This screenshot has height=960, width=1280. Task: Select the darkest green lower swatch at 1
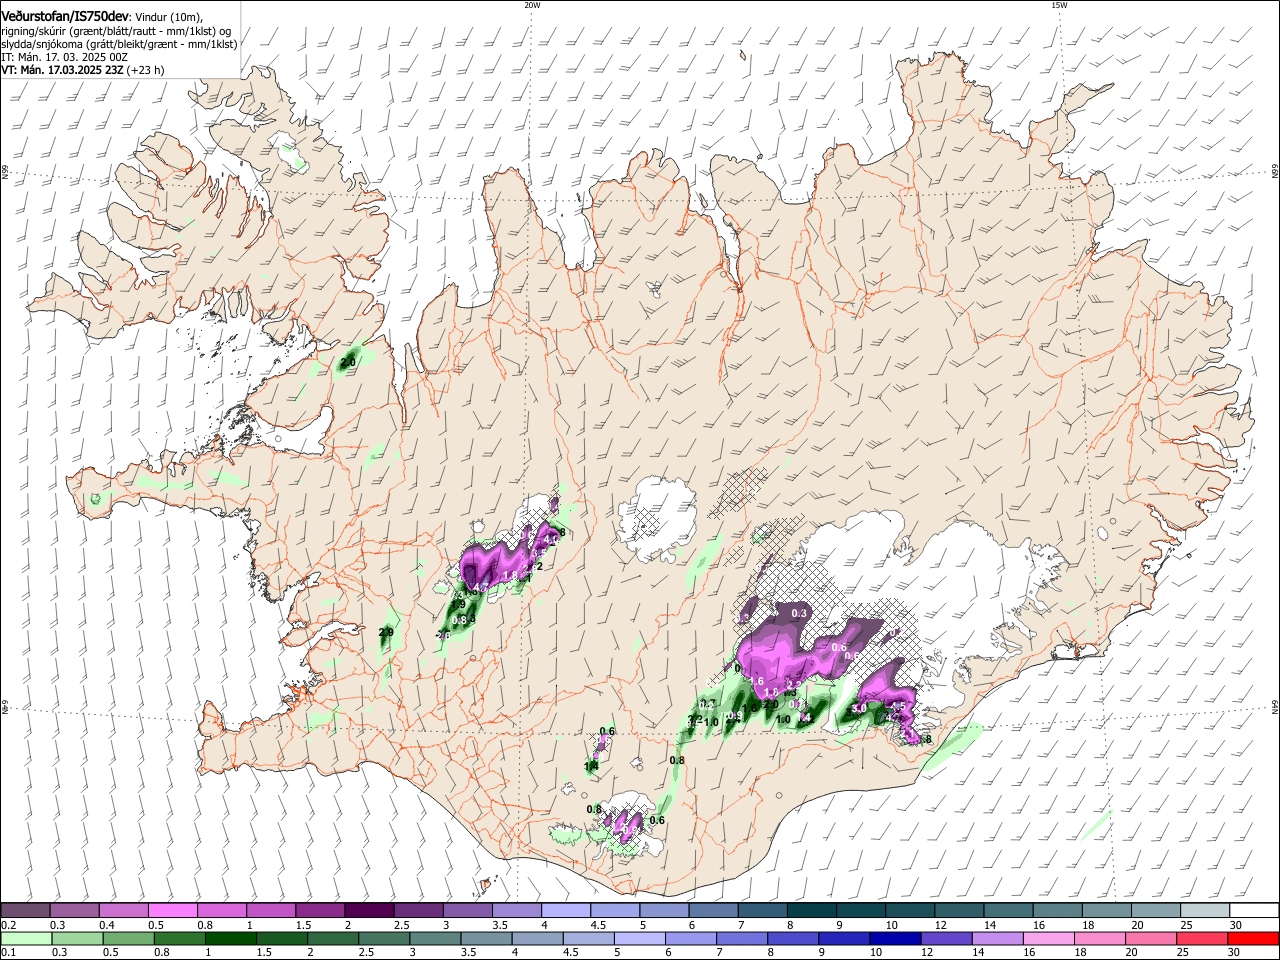231,938
